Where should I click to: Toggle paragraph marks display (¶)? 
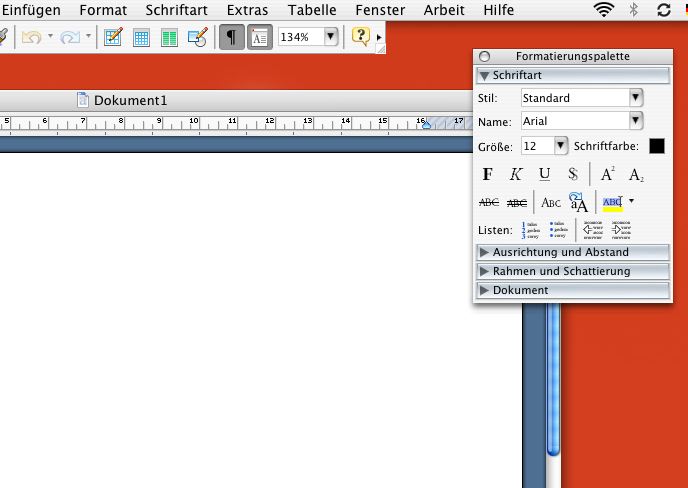point(231,37)
